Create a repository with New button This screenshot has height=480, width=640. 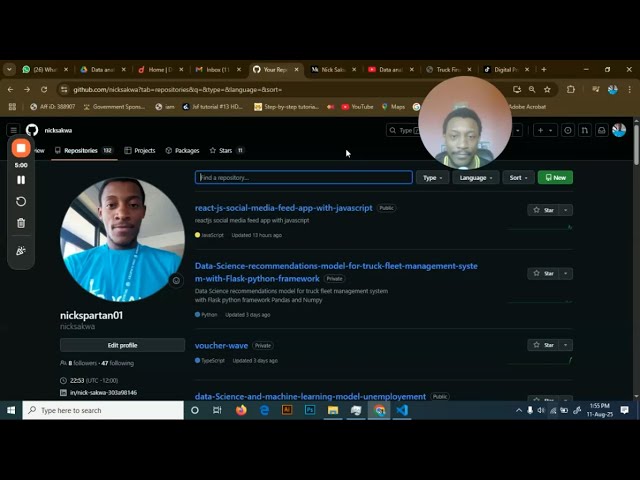pyautogui.click(x=555, y=178)
